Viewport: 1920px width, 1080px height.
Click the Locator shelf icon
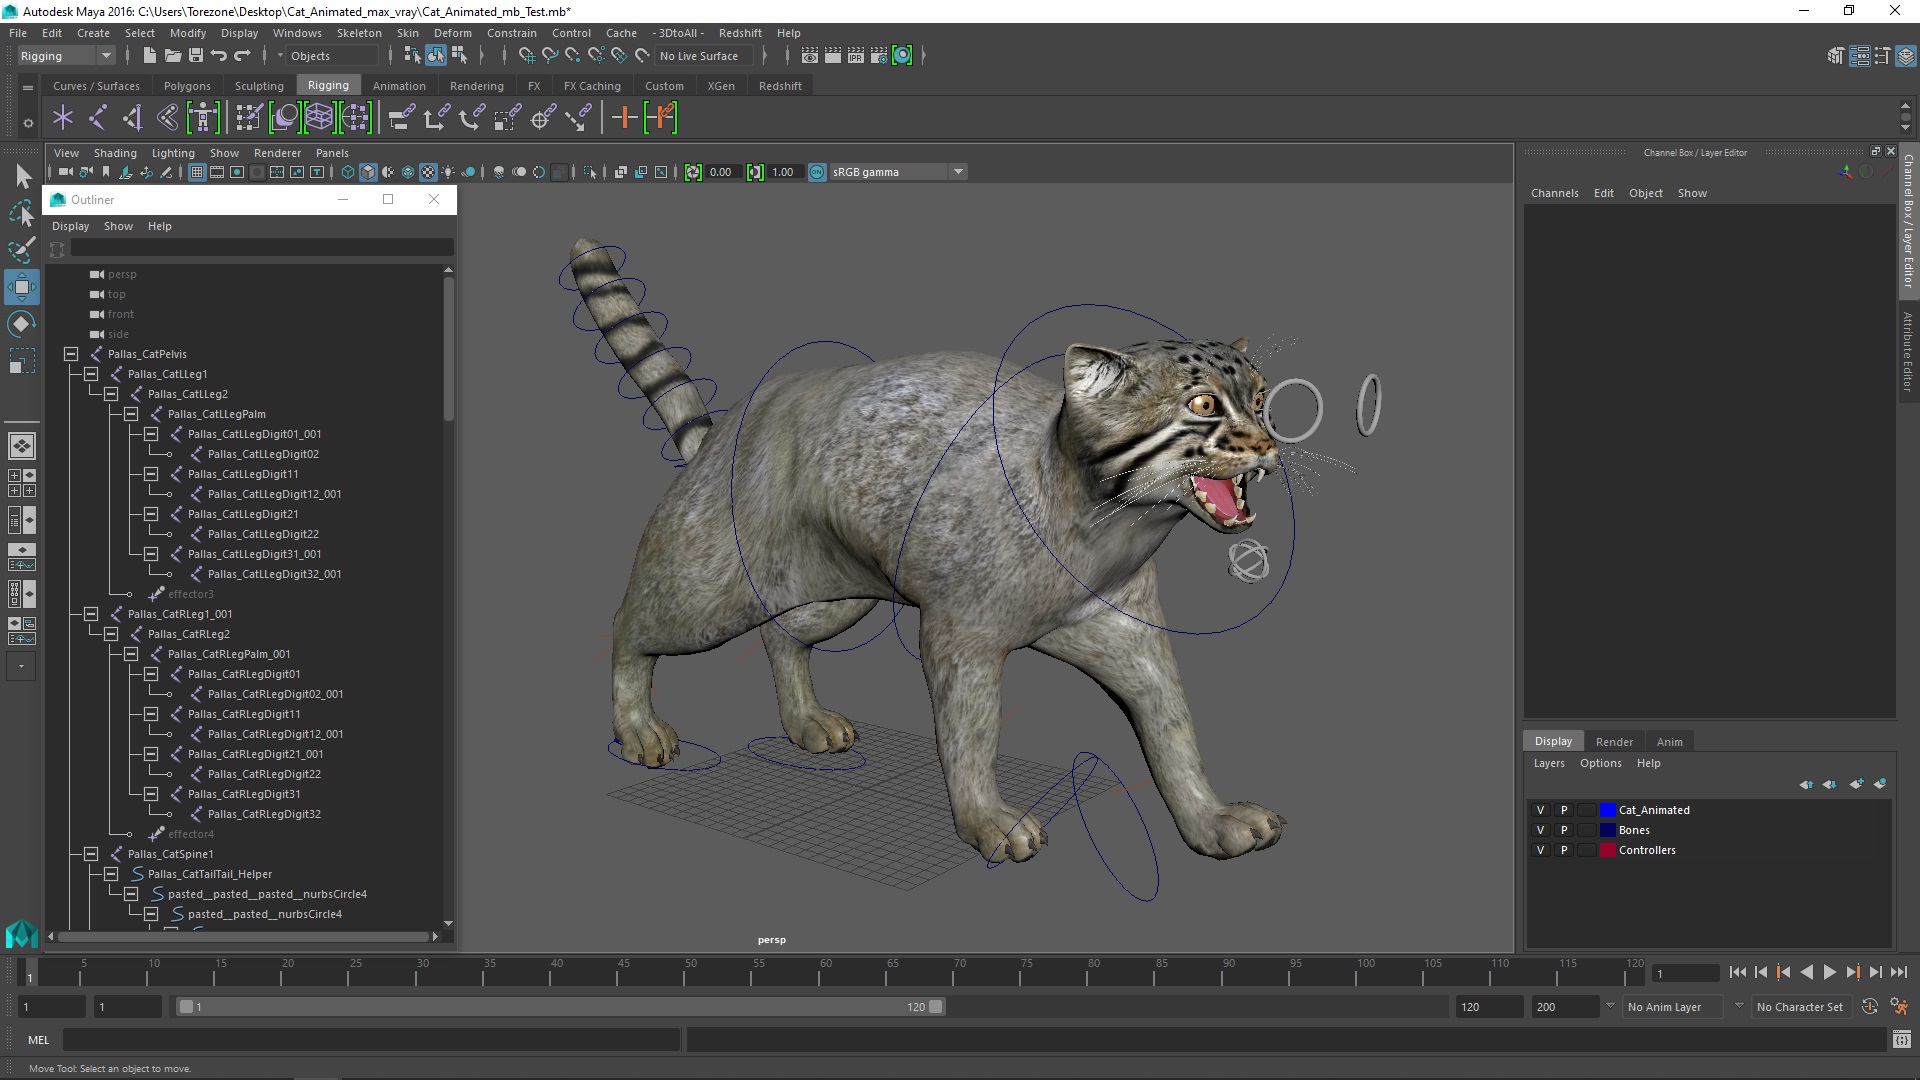tap(63, 118)
